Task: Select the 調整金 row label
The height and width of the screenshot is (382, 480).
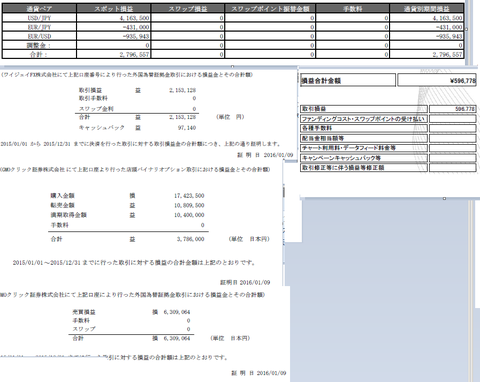Action: pyautogui.click(x=39, y=45)
